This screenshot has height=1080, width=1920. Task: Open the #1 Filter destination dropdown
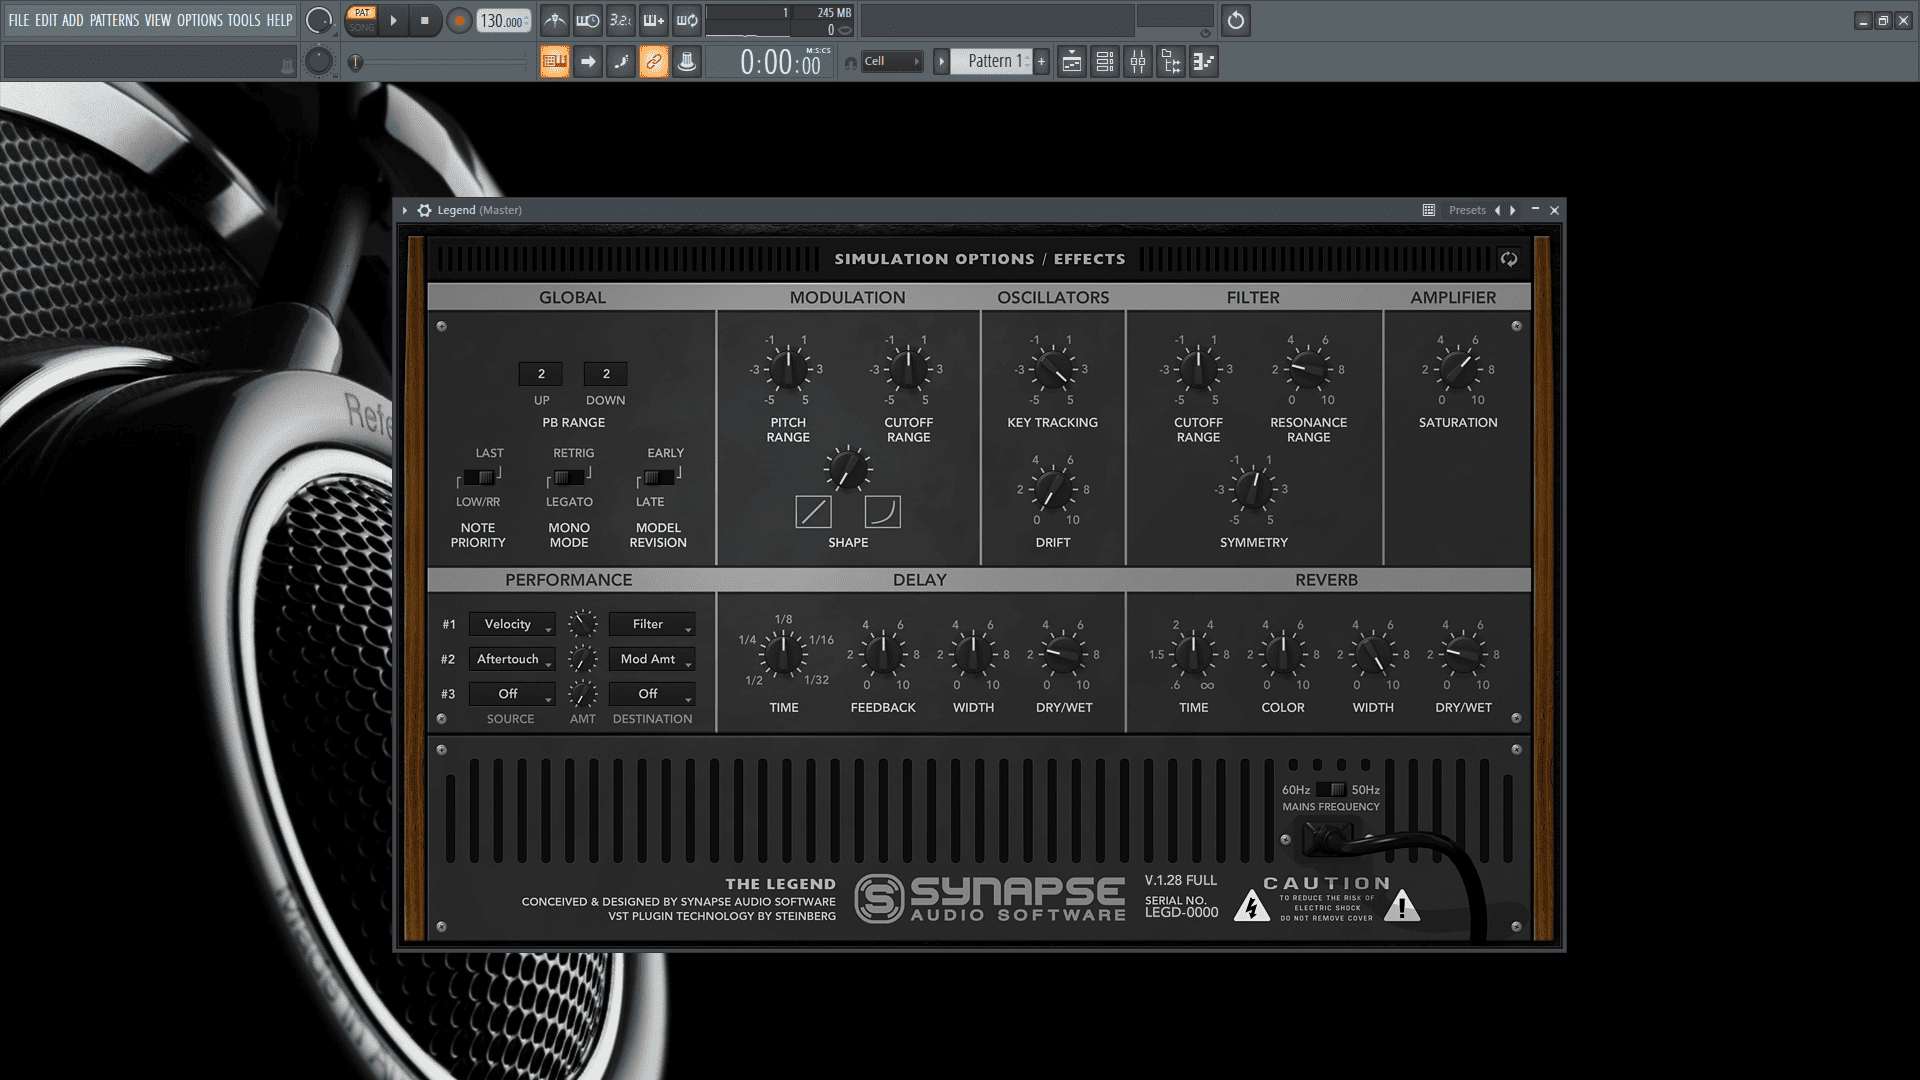tap(652, 624)
